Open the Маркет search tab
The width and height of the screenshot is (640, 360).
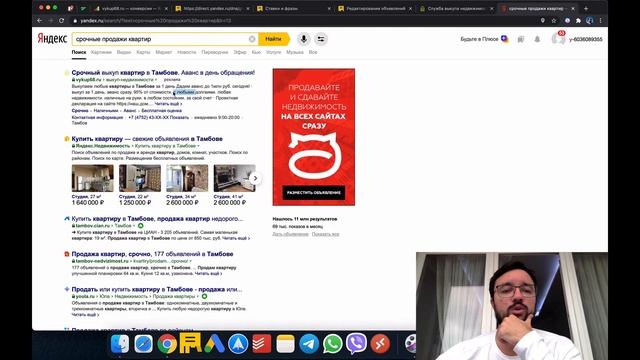(x=164, y=52)
